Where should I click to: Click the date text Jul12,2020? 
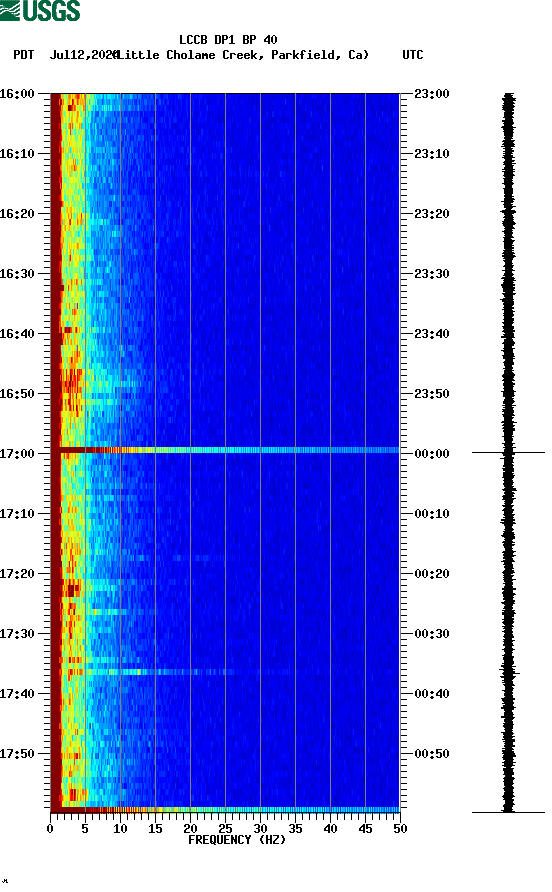pos(84,55)
